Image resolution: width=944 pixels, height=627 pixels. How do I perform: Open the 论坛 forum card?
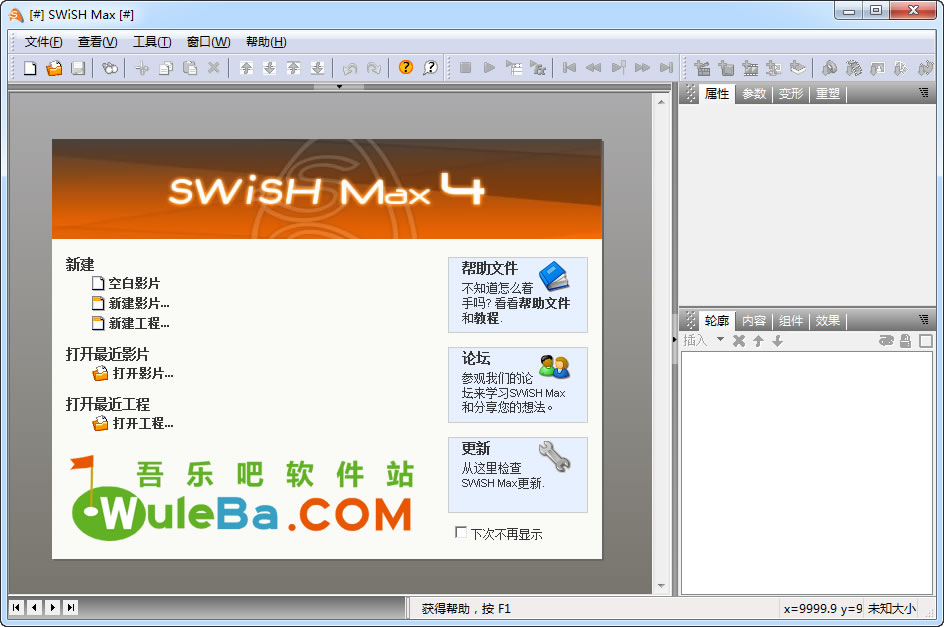[518, 384]
